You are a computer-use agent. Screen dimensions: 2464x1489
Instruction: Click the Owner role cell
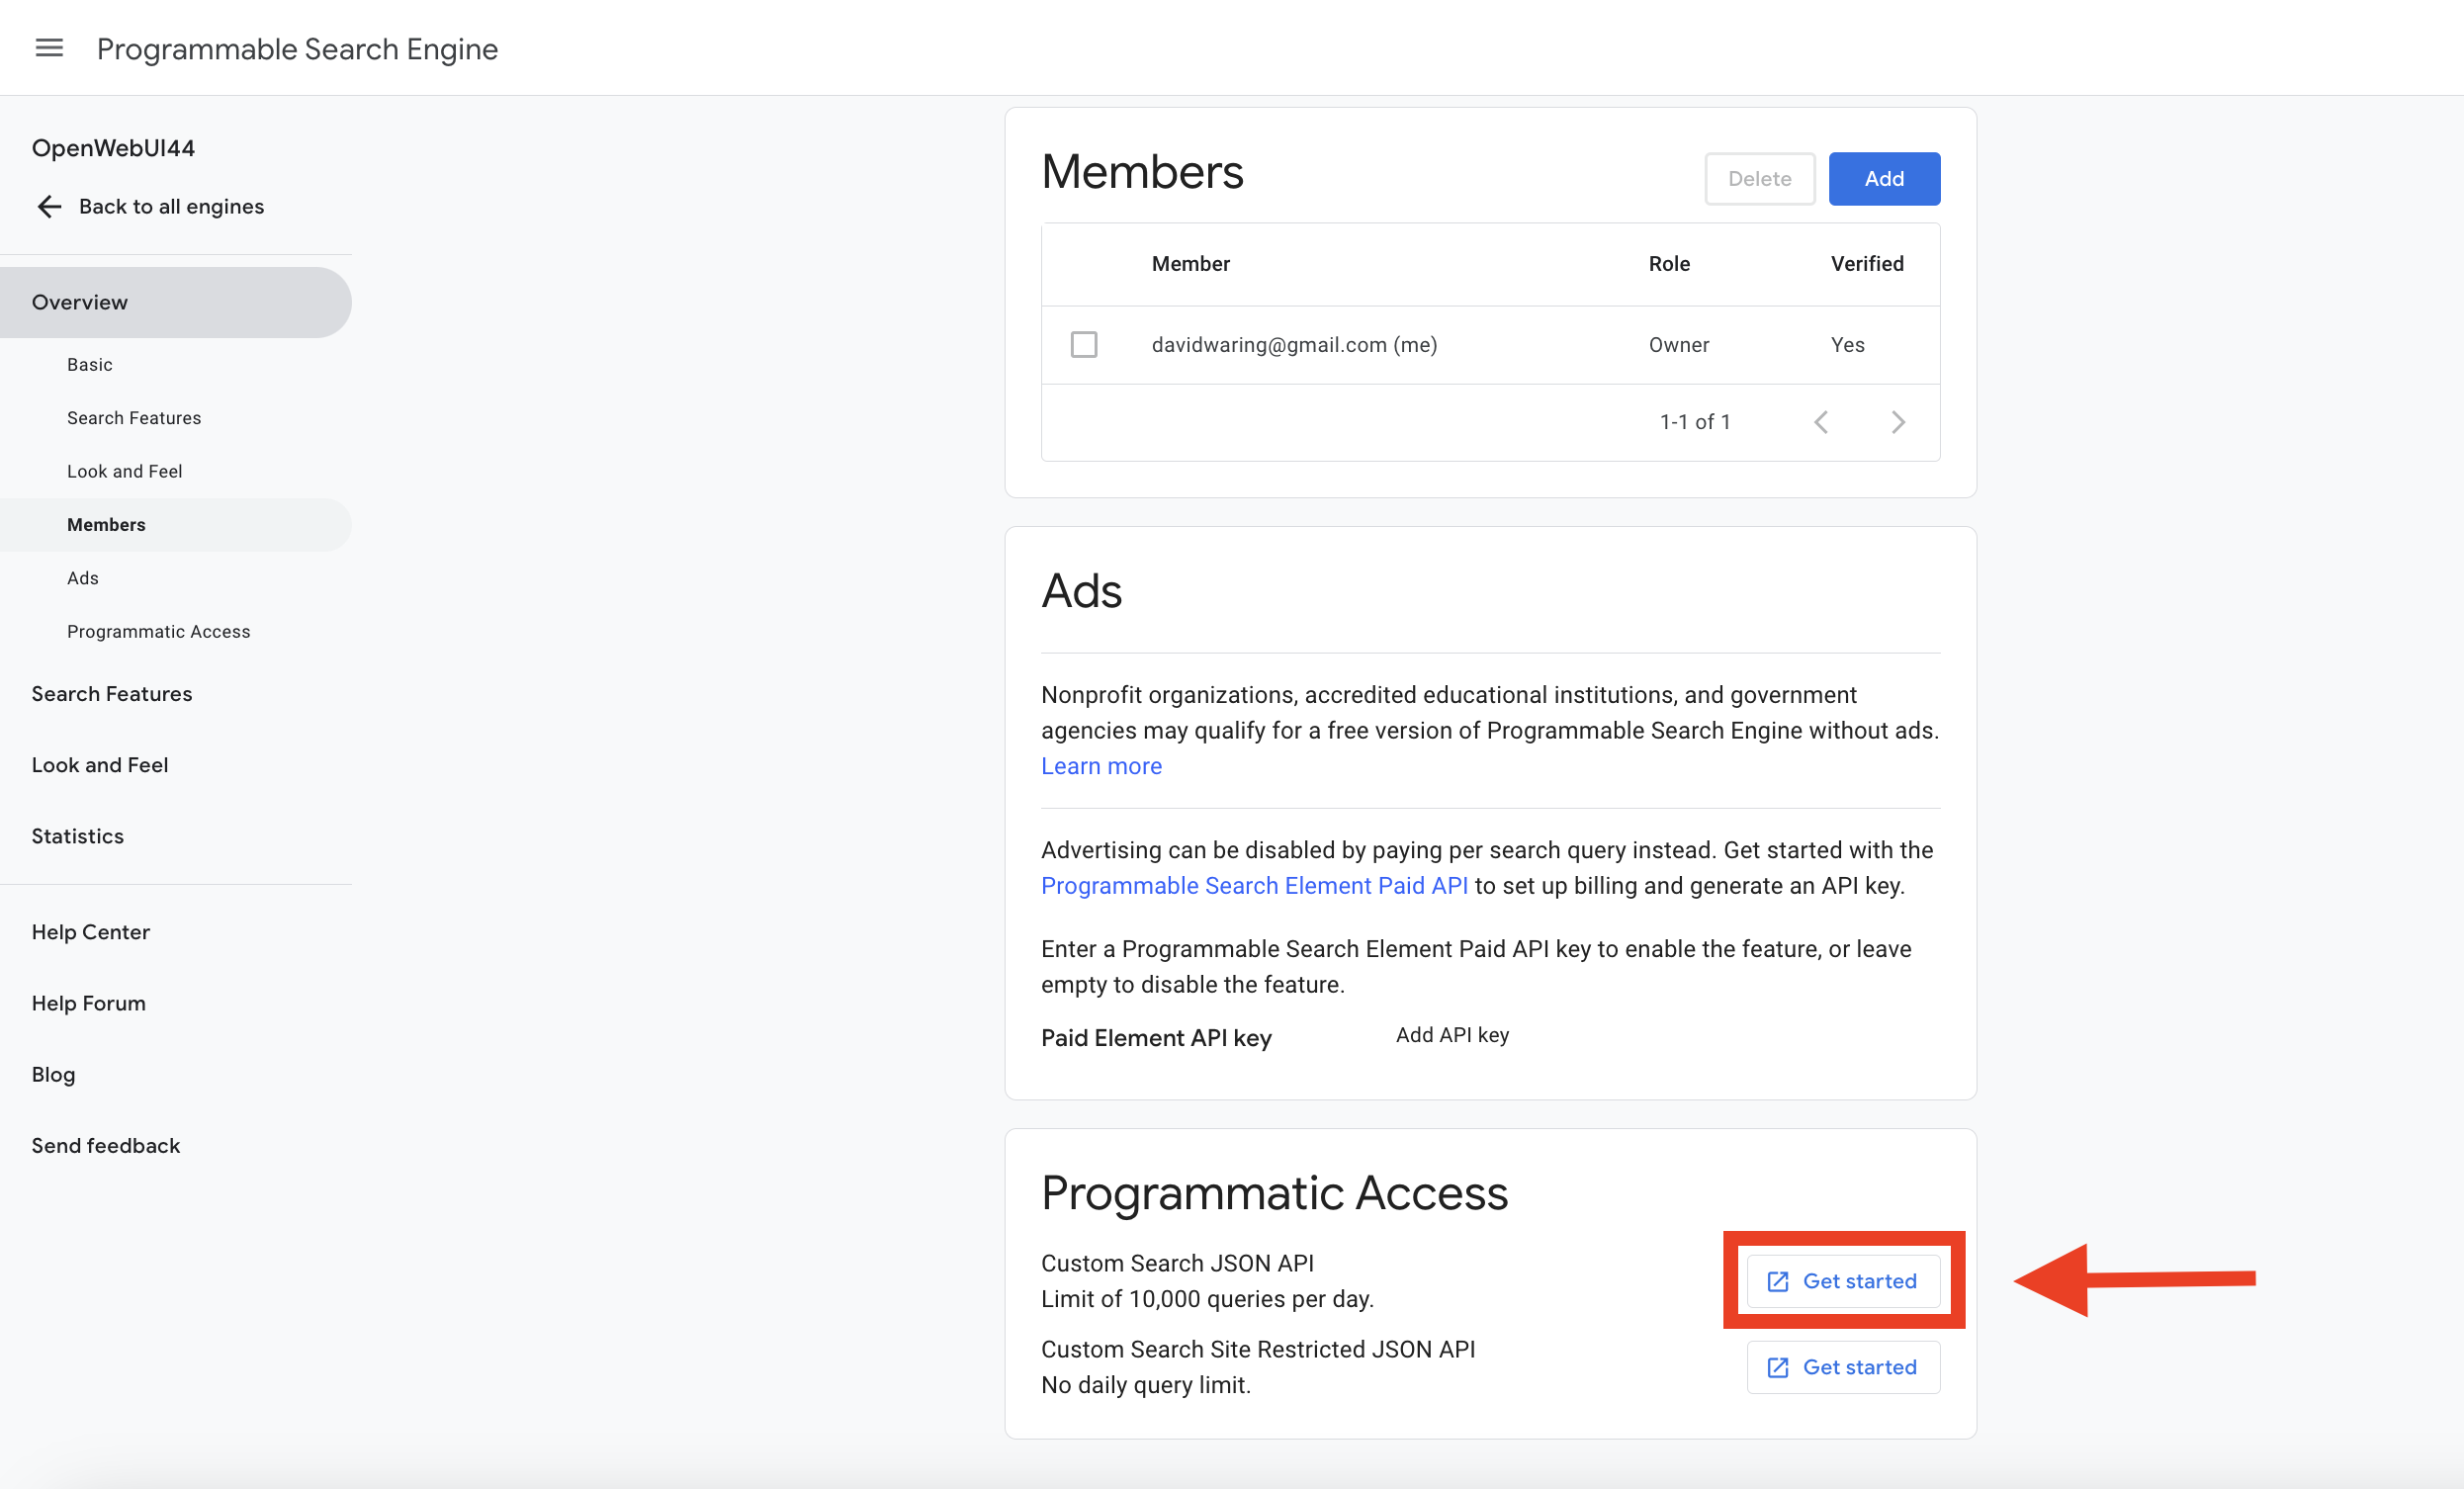(1679, 345)
